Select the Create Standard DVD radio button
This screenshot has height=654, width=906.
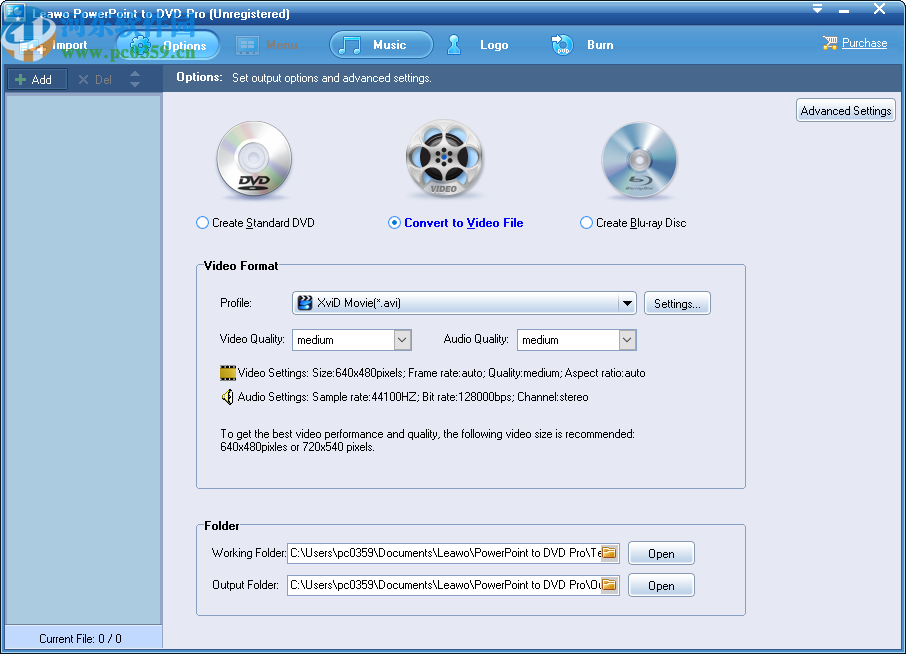[x=201, y=222]
